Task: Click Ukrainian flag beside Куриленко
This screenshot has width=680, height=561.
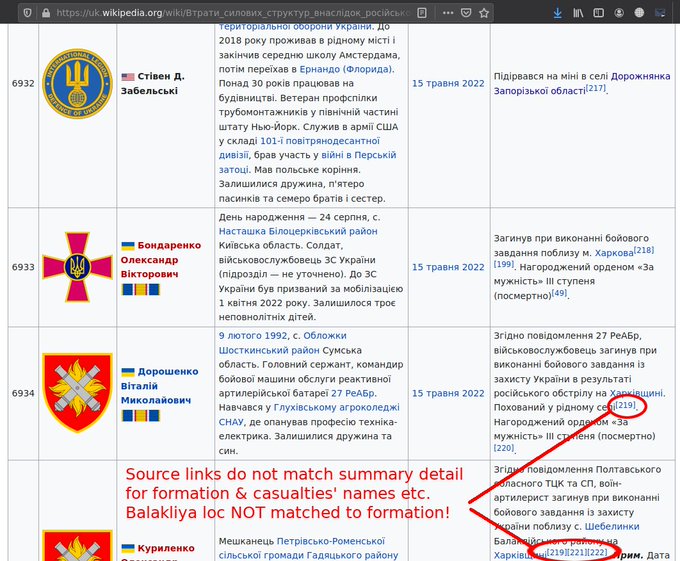Action: tap(128, 548)
